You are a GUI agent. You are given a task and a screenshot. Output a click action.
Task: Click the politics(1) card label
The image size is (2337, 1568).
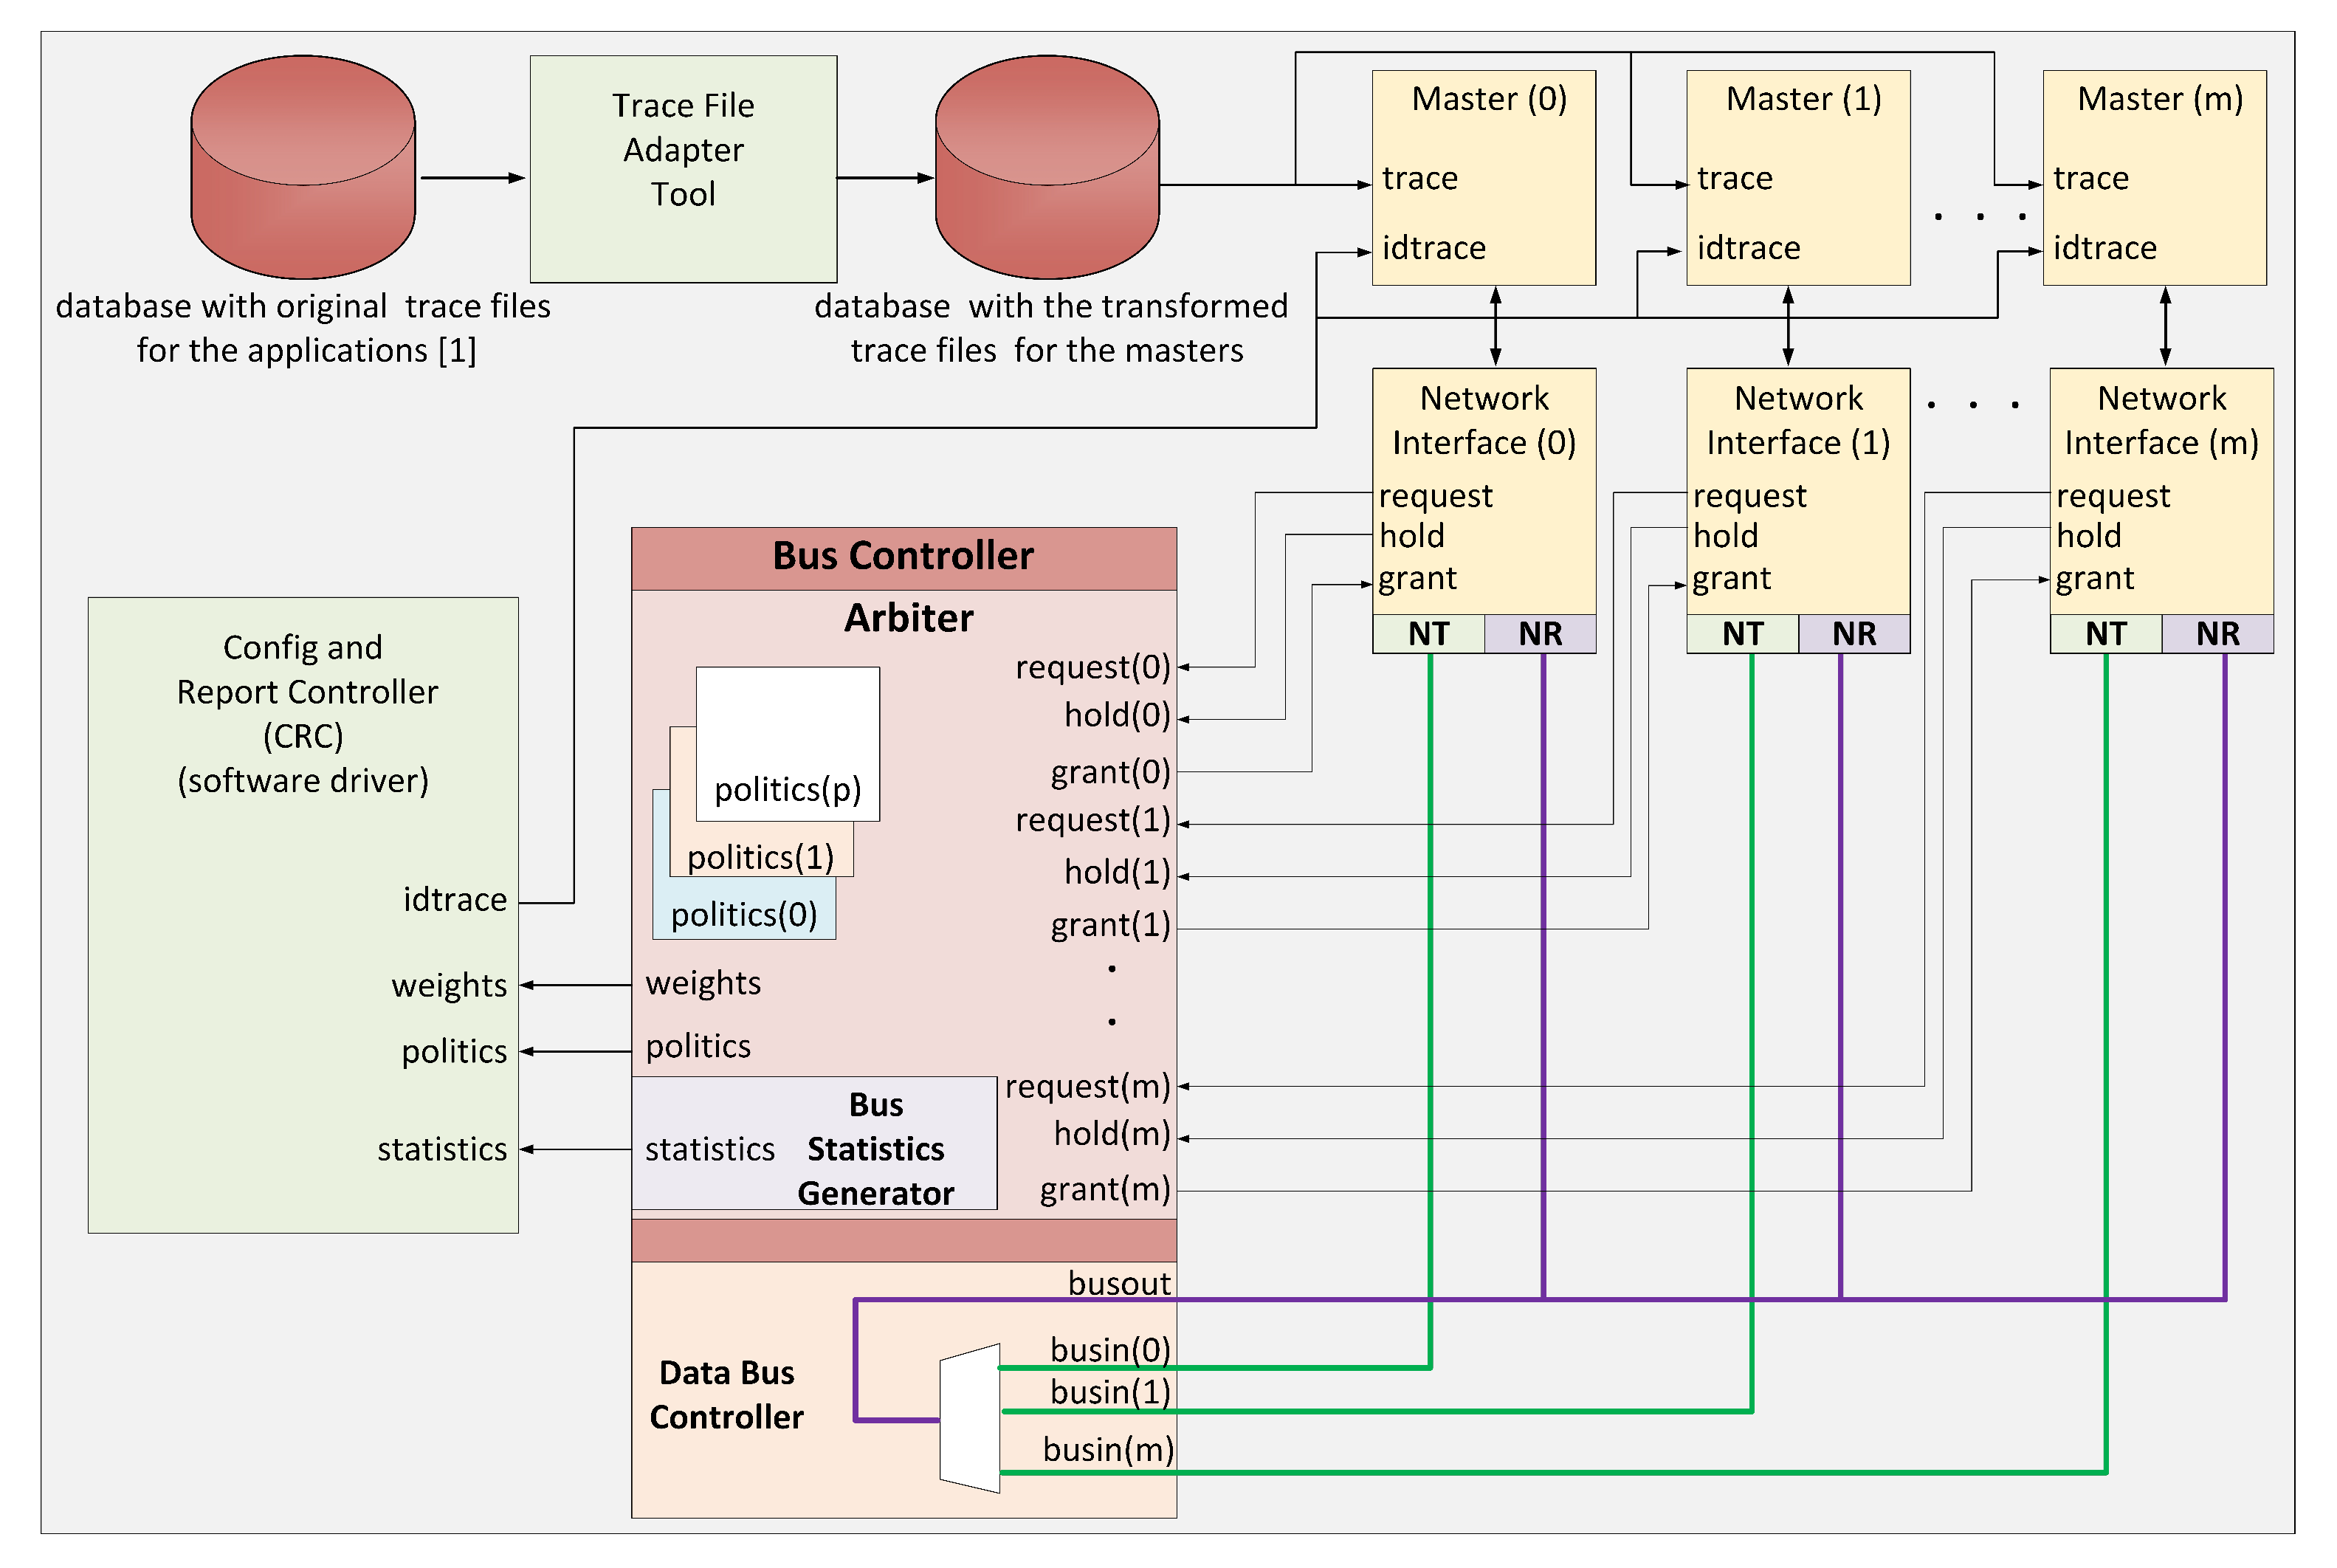760,857
